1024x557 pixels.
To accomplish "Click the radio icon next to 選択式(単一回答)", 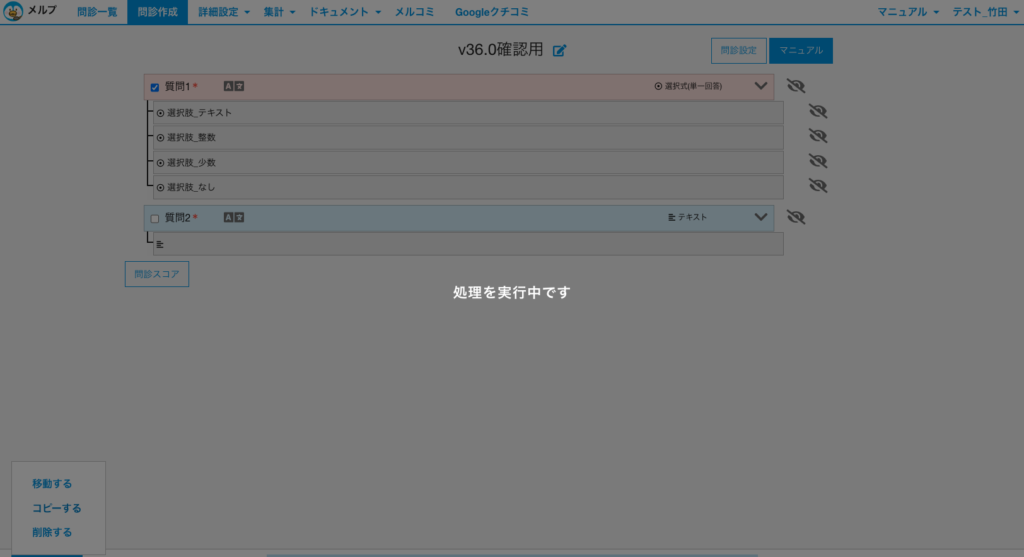I will click(658, 87).
